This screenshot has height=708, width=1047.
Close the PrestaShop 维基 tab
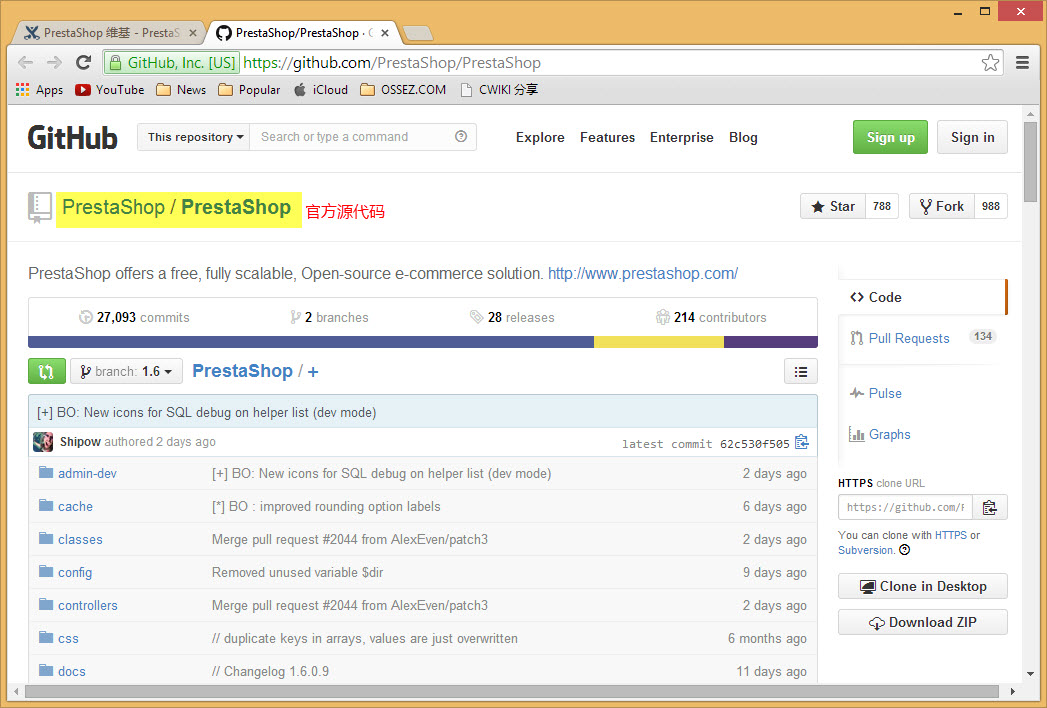pyautogui.click(x=193, y=33)
